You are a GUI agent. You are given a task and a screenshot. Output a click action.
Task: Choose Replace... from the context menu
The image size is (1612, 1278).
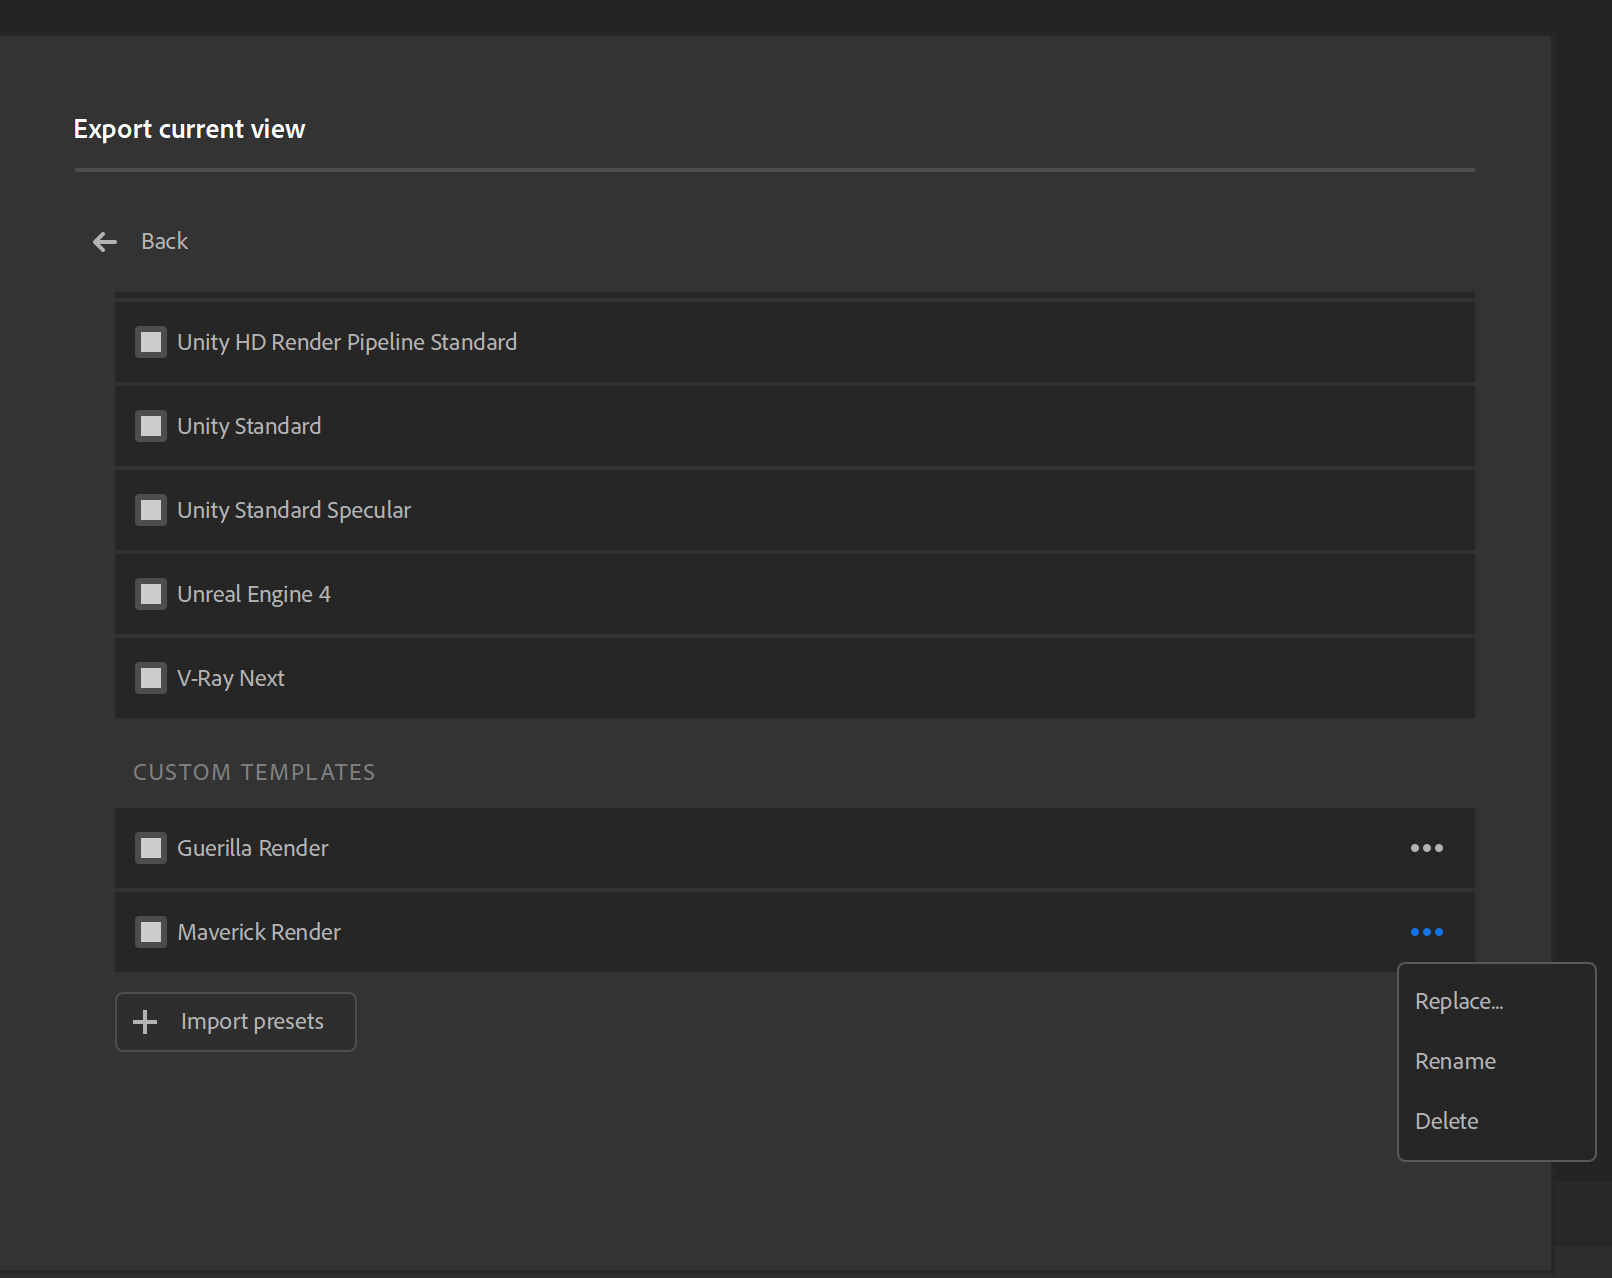click(1459, 1001)
